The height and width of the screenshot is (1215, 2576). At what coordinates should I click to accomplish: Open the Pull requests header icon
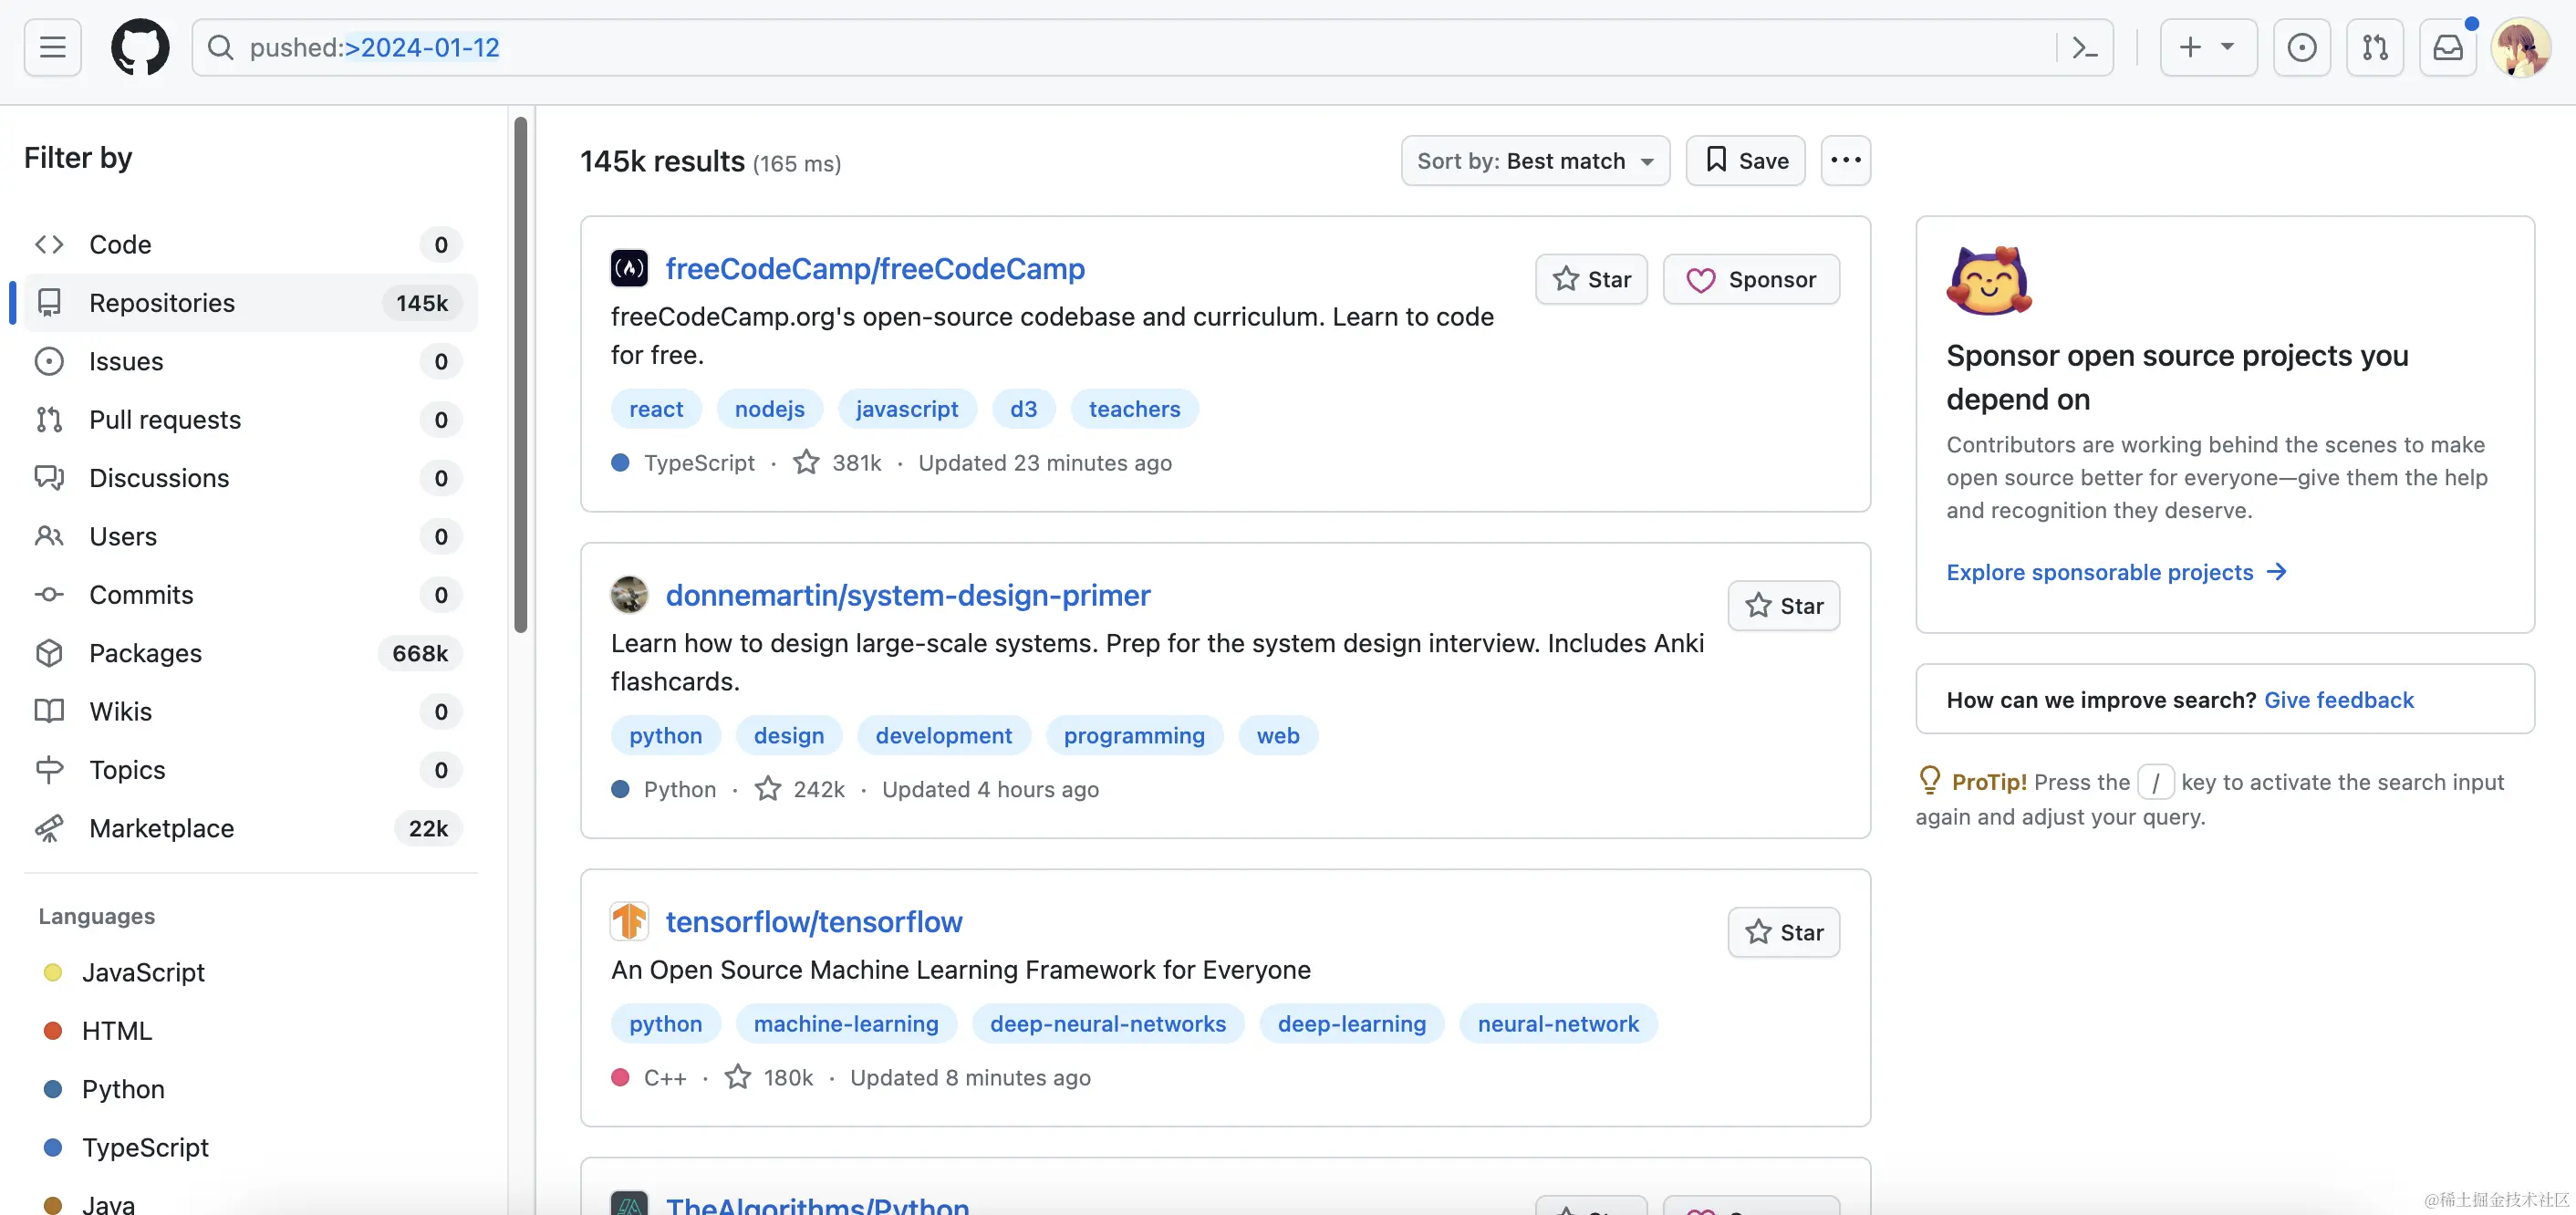[x=2374, y=47]
